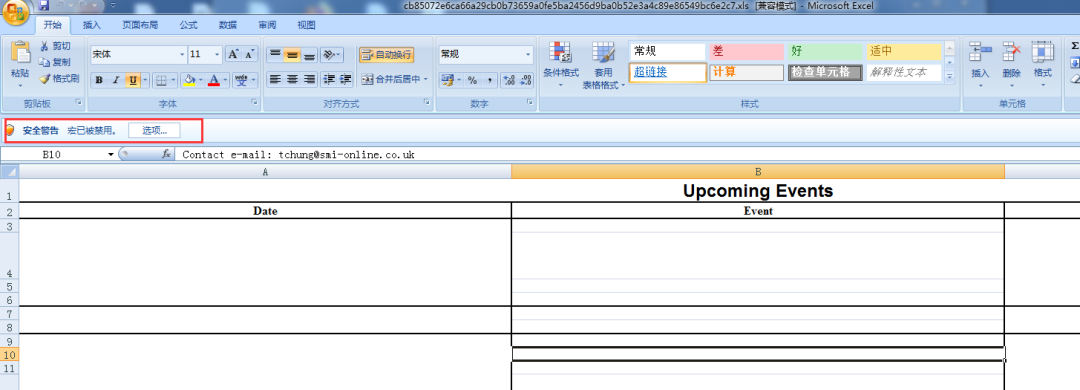Click the 选项... security warning button

pos(154,130)
